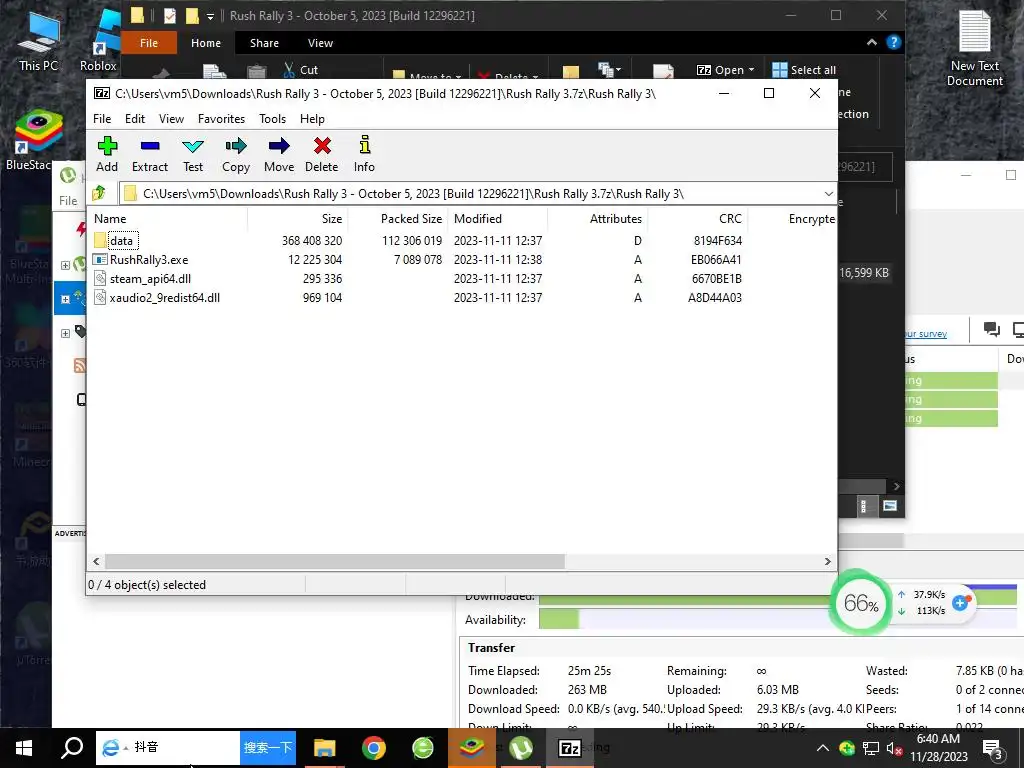Click Explorer large icons view toggle
This screenshot has height=768, width=1024.
[889, 505]
